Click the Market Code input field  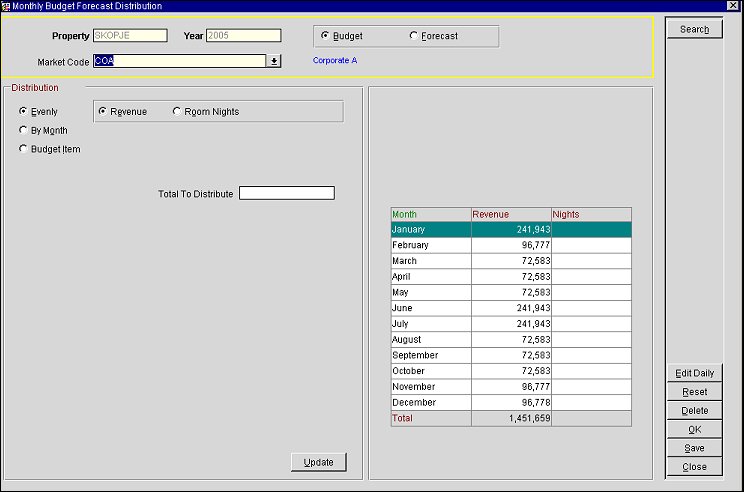coord(178,61)
